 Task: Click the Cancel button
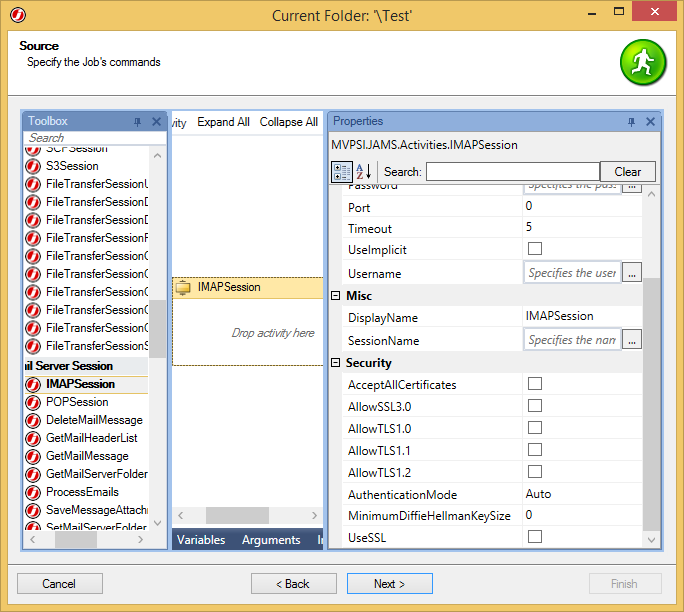pos(60,584)
